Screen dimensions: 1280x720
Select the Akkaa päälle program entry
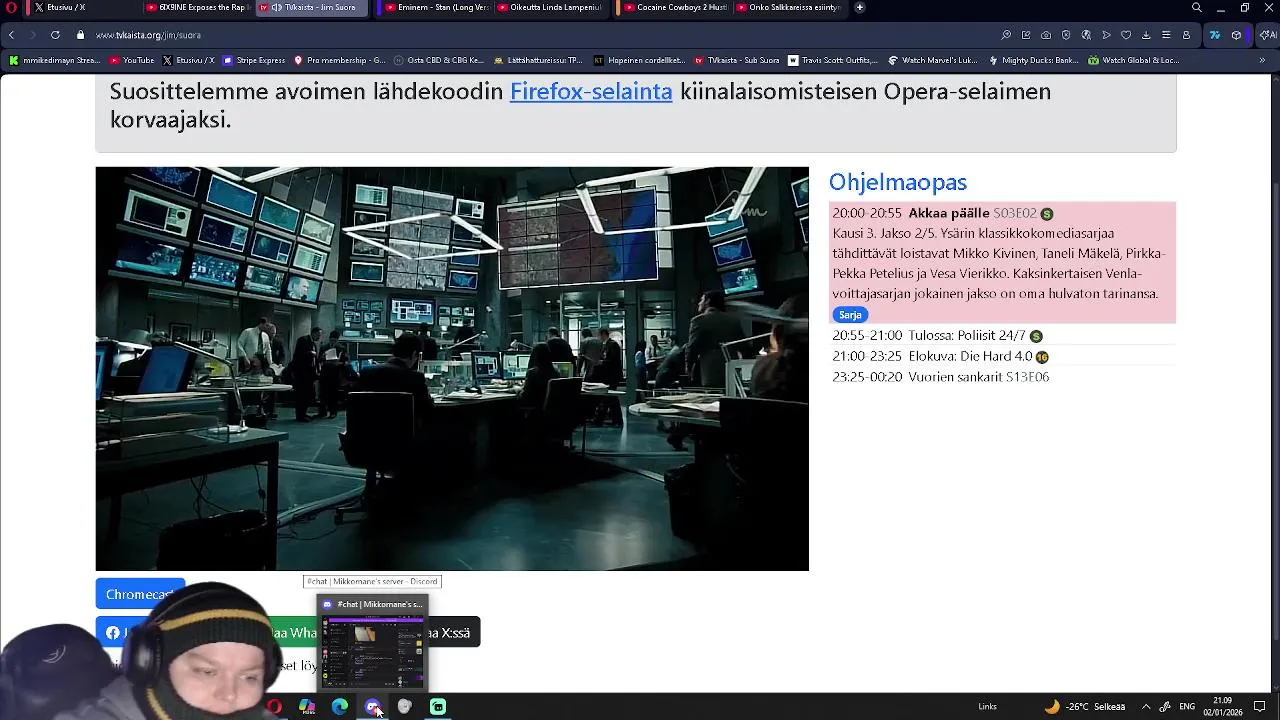coord(1002,263)
